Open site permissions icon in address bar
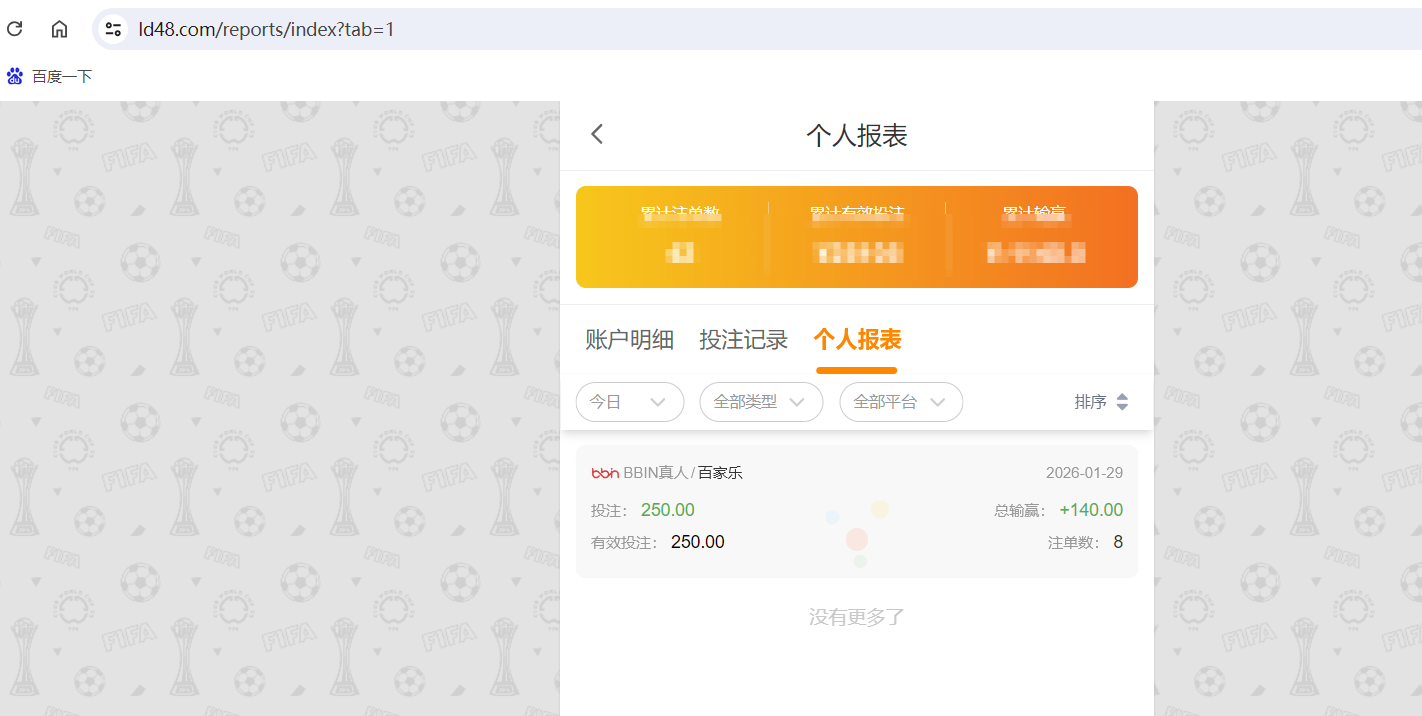 (x=112, y=29)
